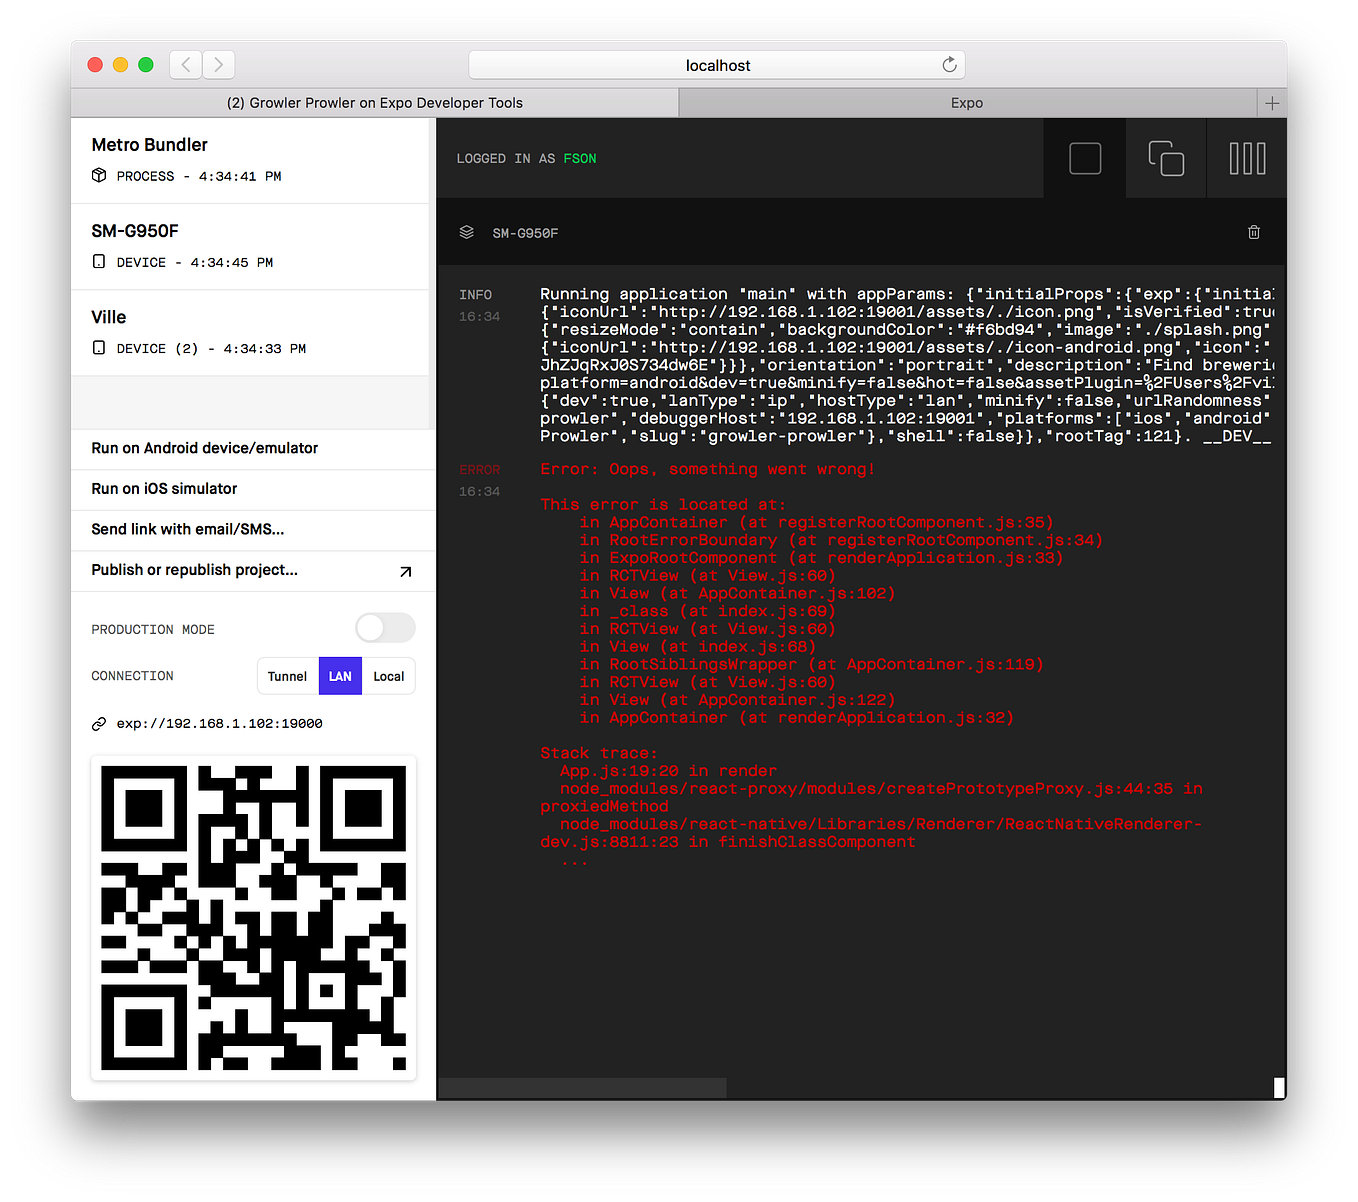The image size is (1358, 1202).
Task: Switch to the three-column layout view
Action: [x=1247, y=157]
